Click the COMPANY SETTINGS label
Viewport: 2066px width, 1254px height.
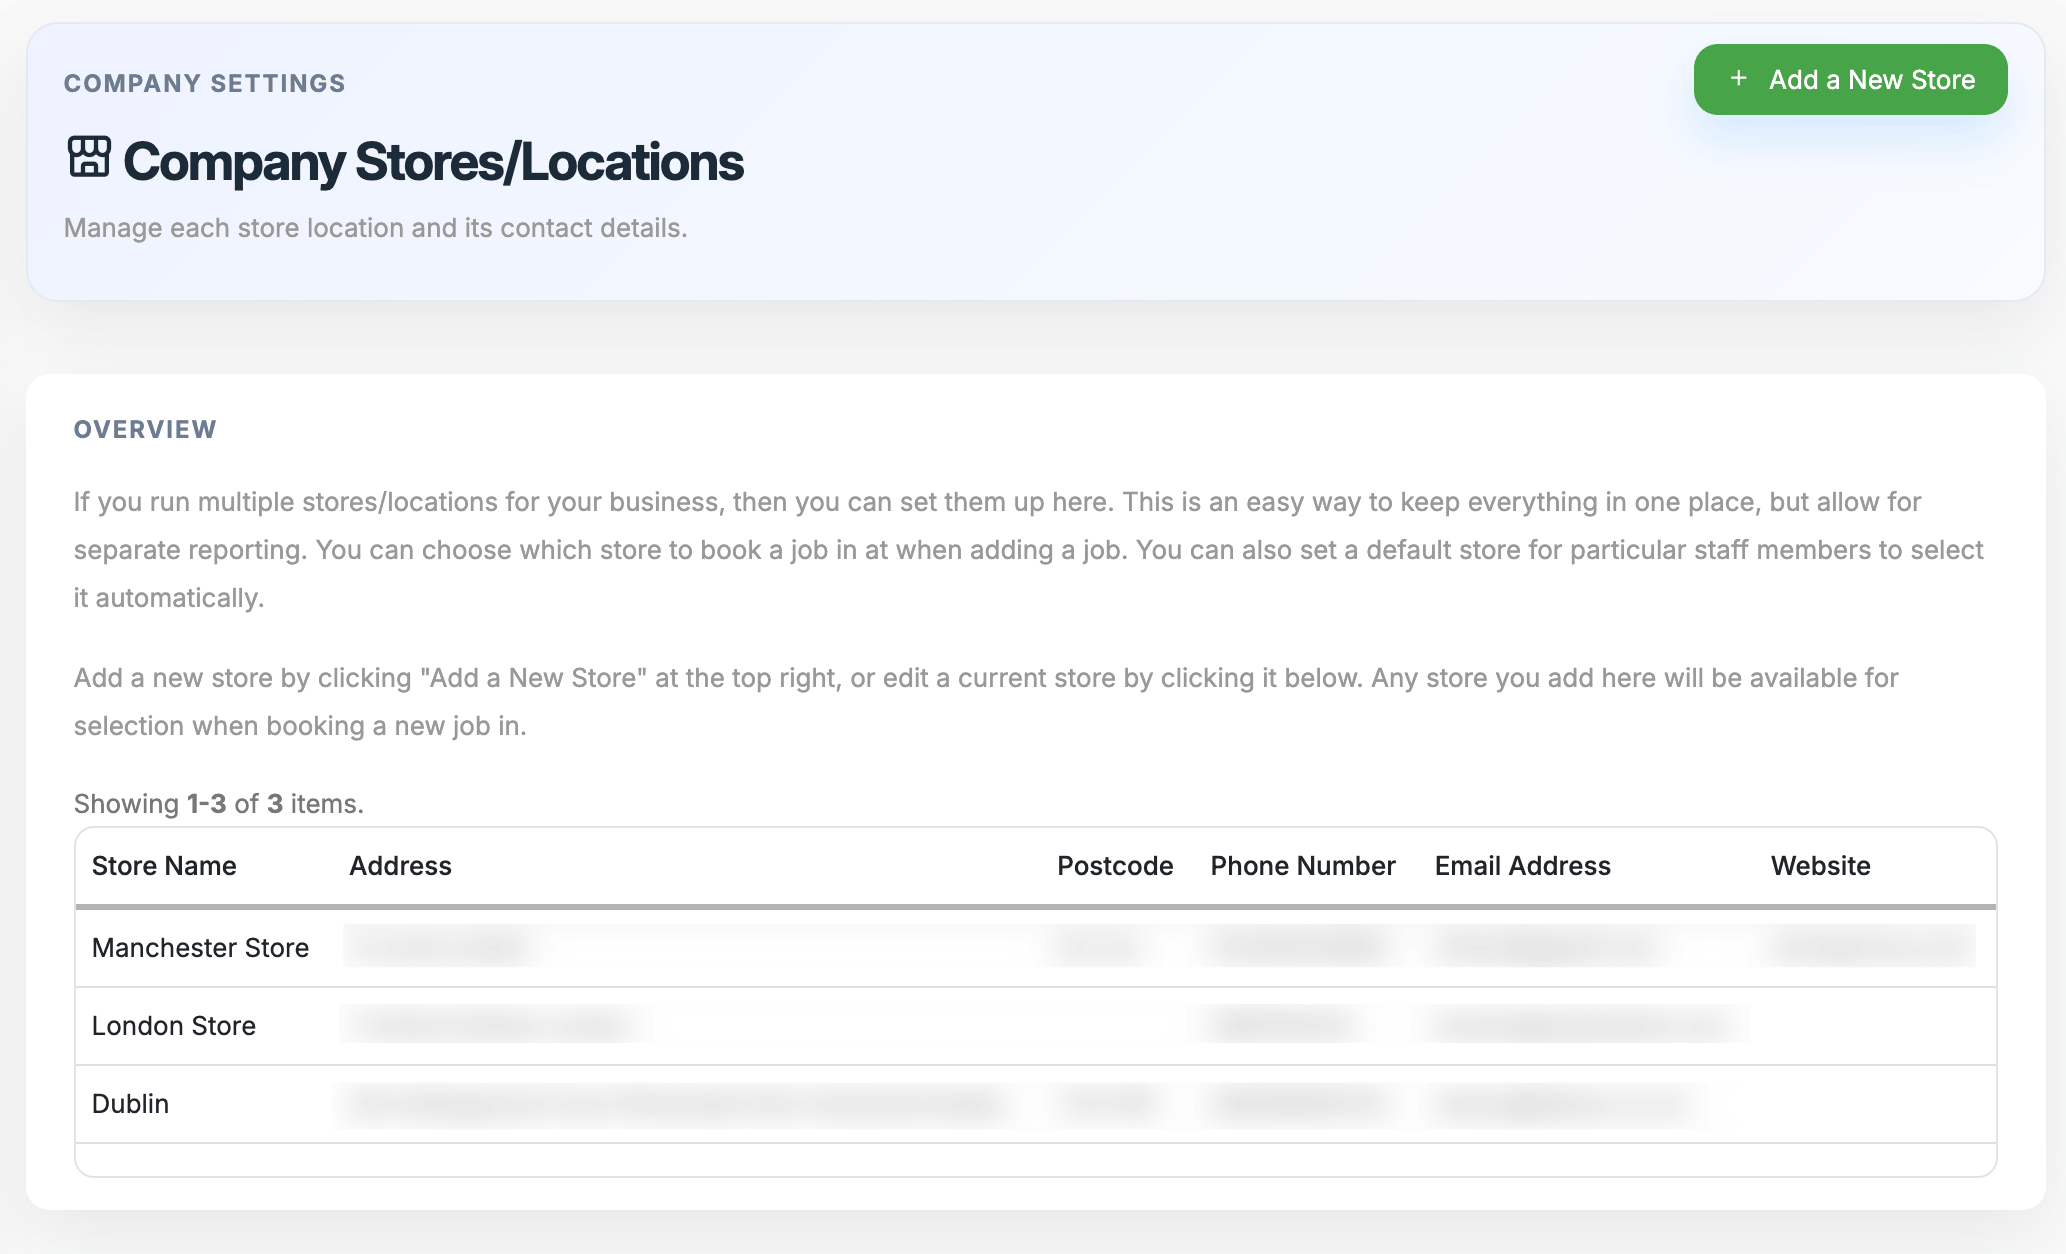204,83
